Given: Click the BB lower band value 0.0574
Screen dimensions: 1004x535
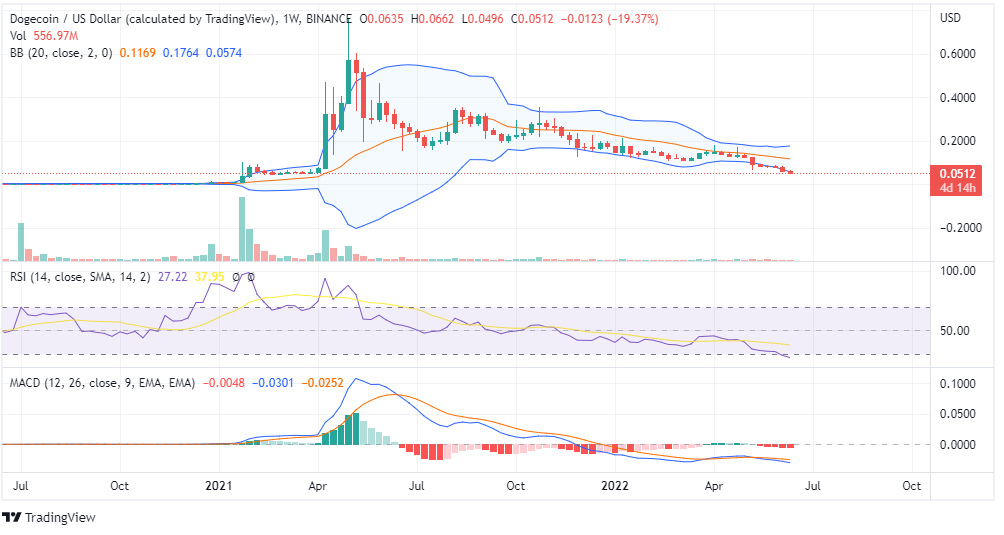Looking at the screenshot, I should tap(223, 52).
